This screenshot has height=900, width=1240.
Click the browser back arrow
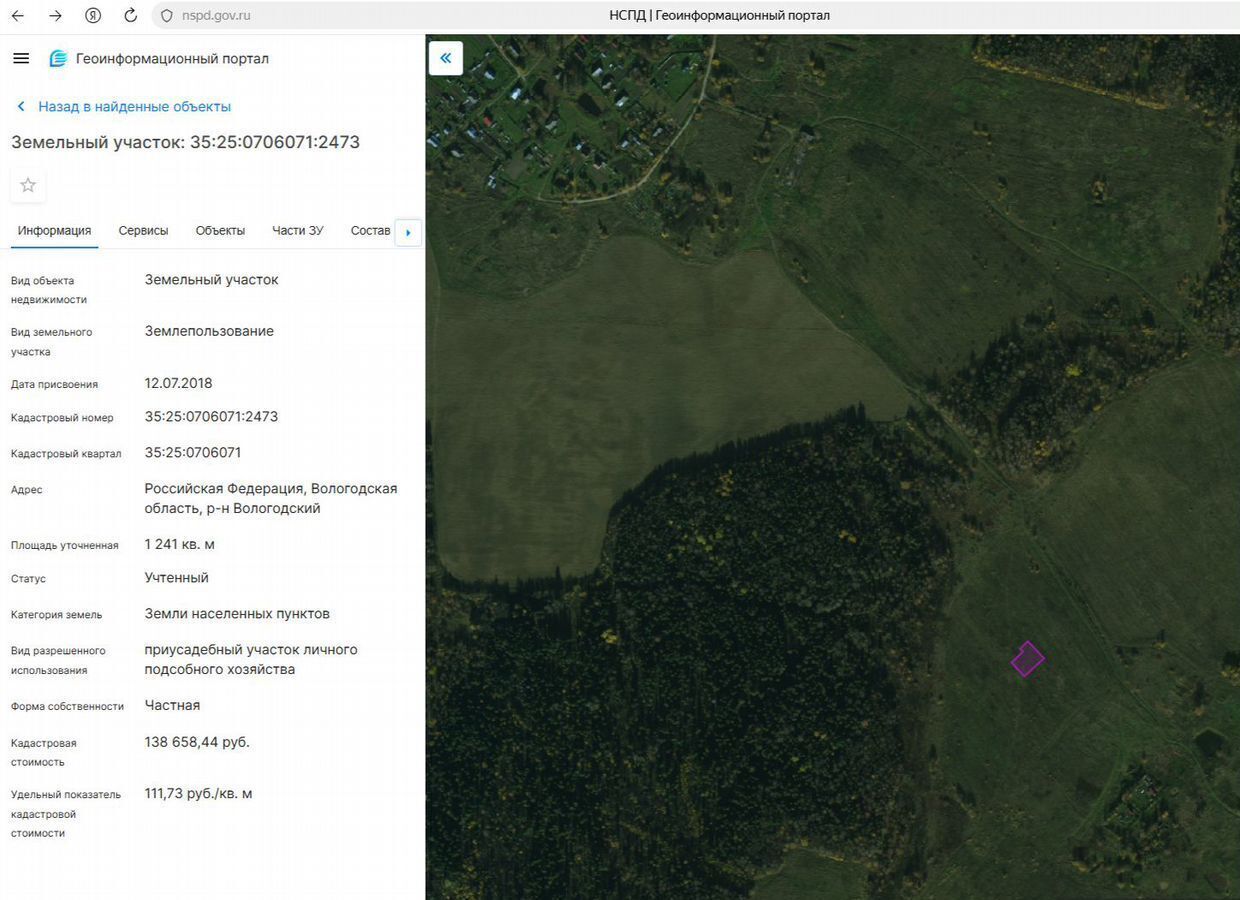point(17,15)
